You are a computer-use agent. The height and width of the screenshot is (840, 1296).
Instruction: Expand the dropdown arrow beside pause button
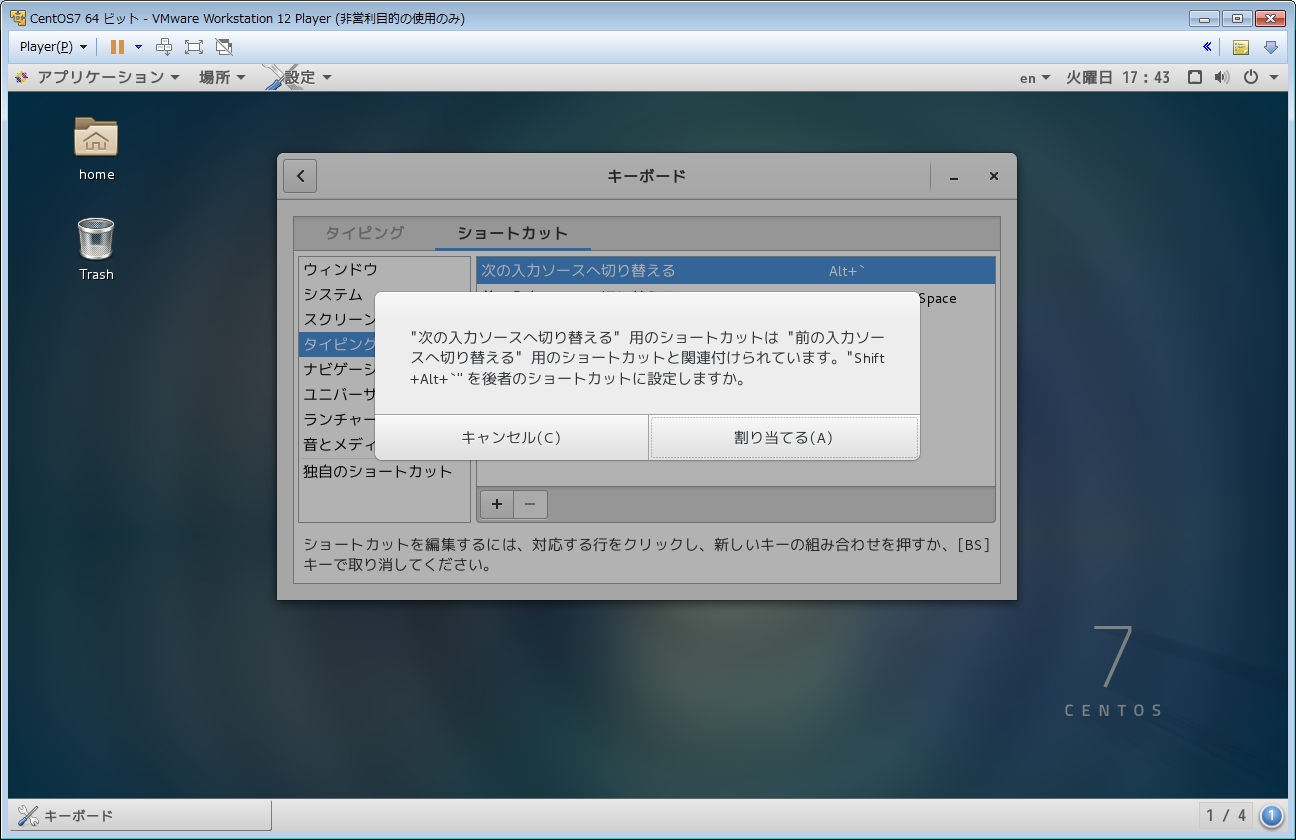pos(138,47)
